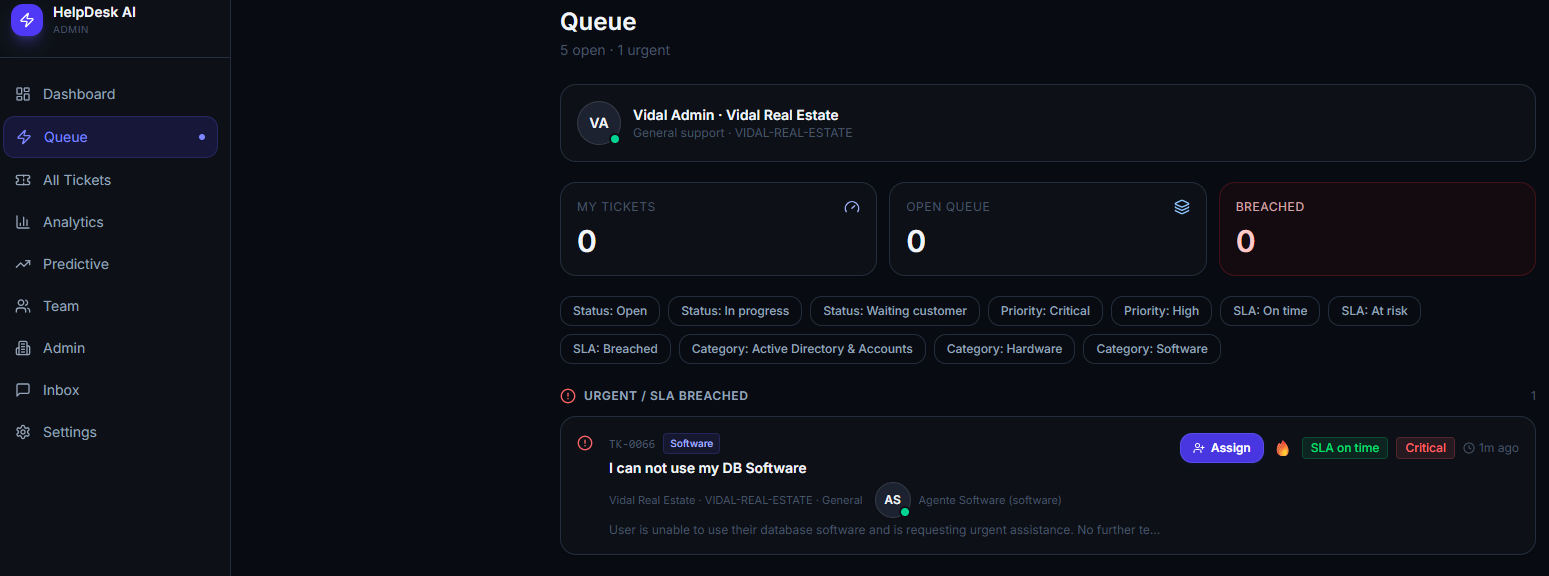Image resolution: width=1549 pixels, height=576 pixels.
Task: Go to All Tickets in sidebar
Action: pos(110,180)
